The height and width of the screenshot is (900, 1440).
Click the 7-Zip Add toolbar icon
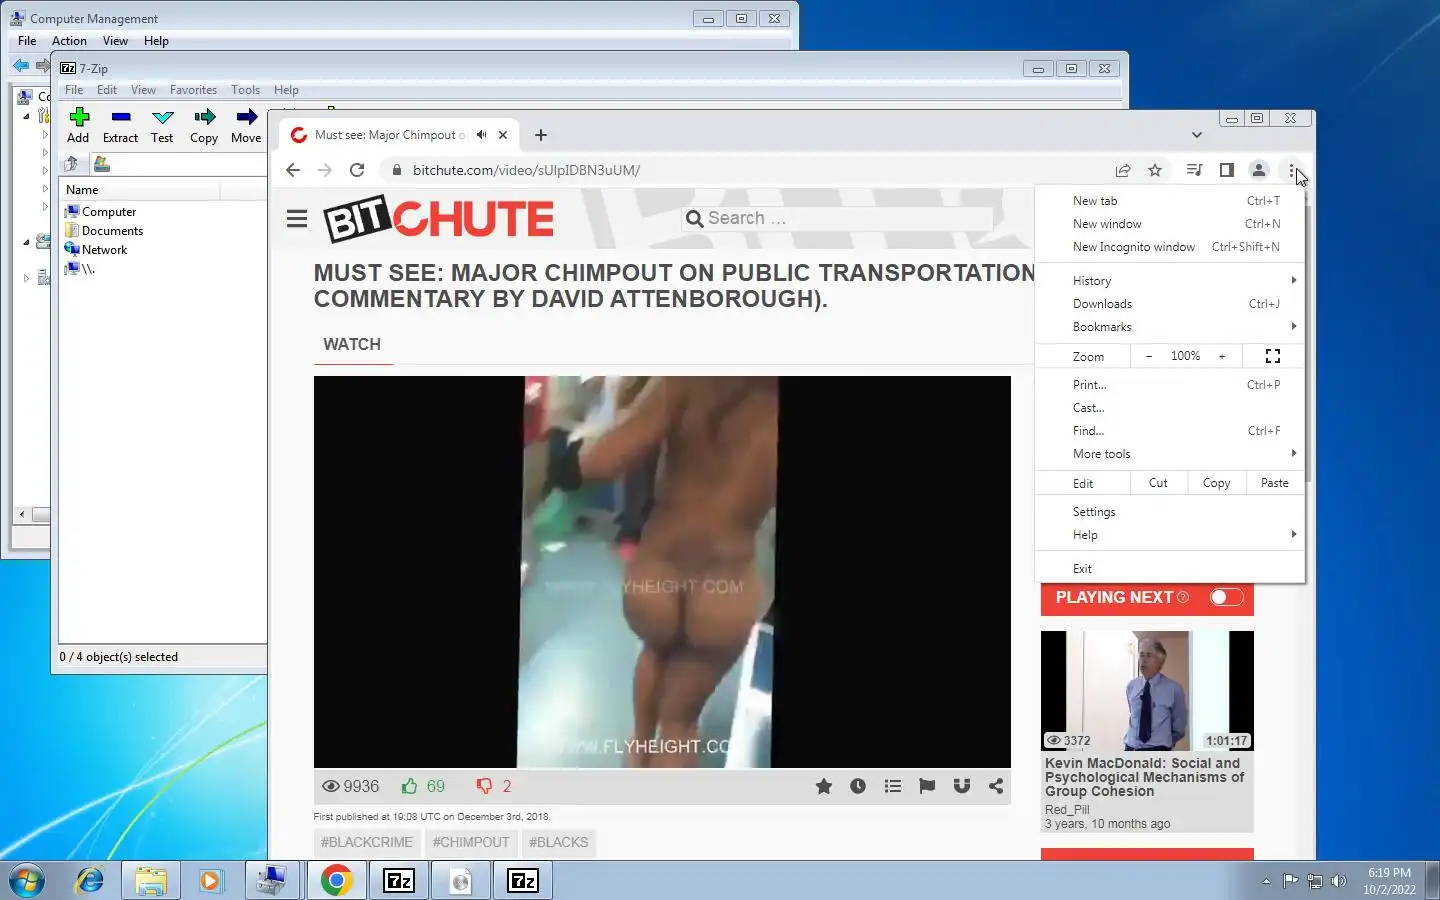(79, 117)
